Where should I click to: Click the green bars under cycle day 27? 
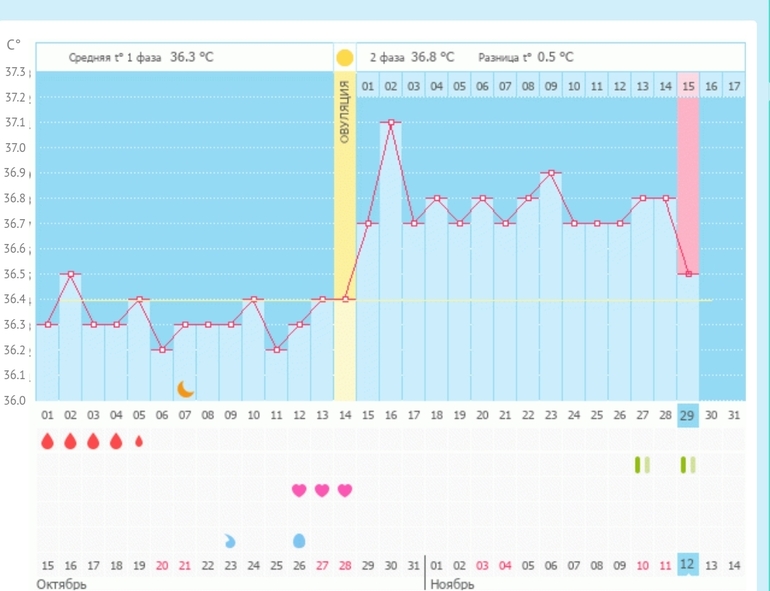[x=642, y=465]
